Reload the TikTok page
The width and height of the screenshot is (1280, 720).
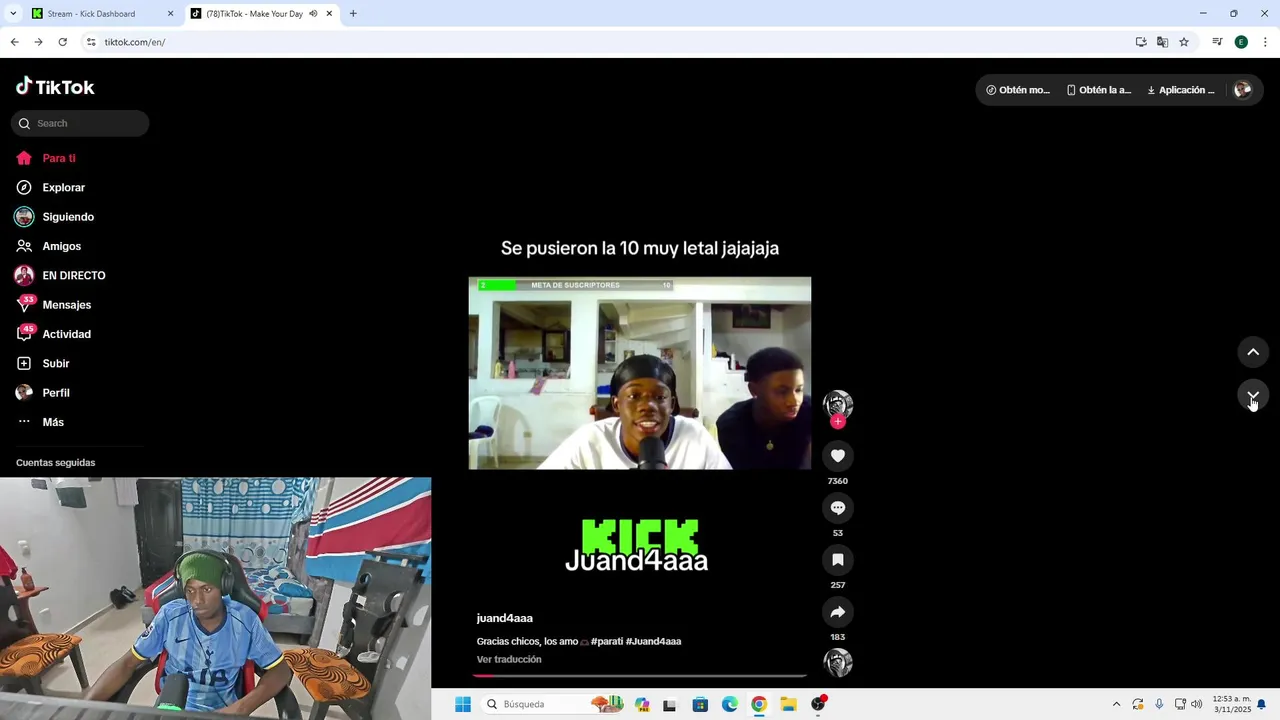62,42
